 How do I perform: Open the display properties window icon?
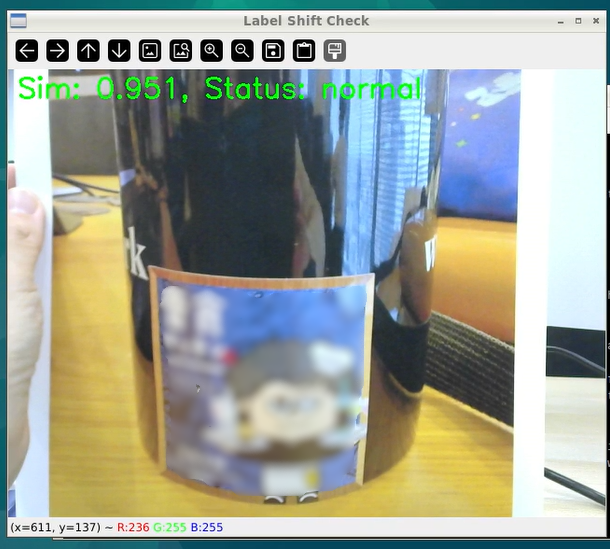point(335,50)
